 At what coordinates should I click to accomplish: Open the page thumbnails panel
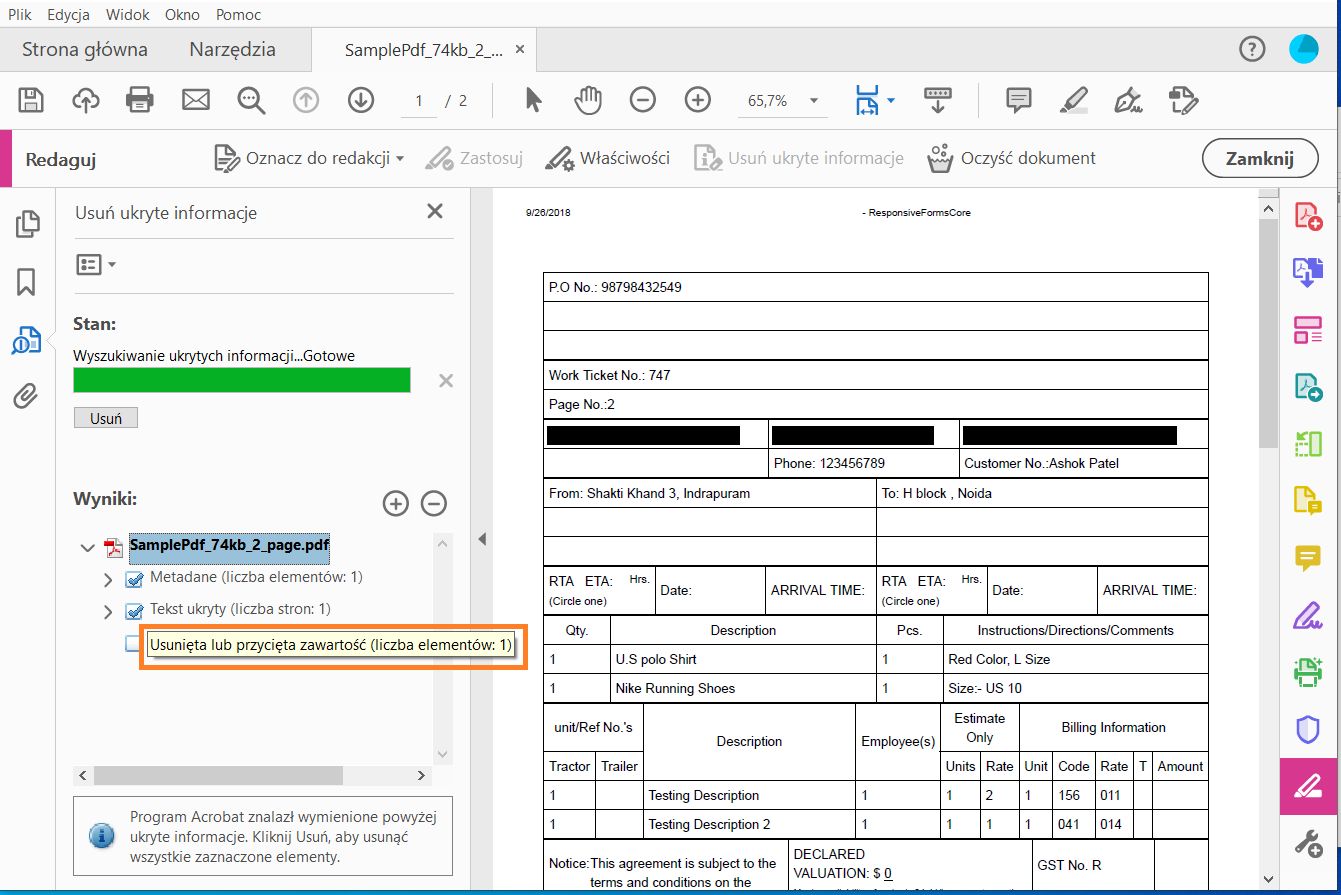click(x=27, y=224)
